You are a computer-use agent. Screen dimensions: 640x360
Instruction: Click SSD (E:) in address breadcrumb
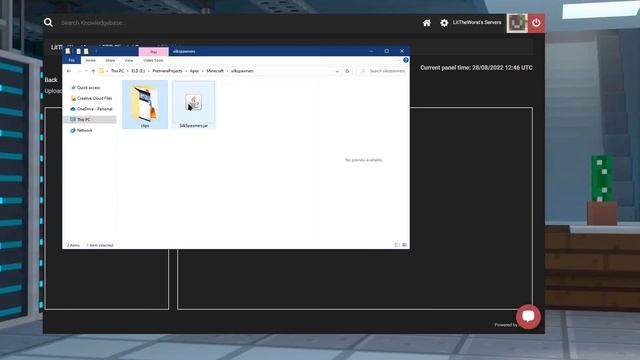tap(138, 71)
